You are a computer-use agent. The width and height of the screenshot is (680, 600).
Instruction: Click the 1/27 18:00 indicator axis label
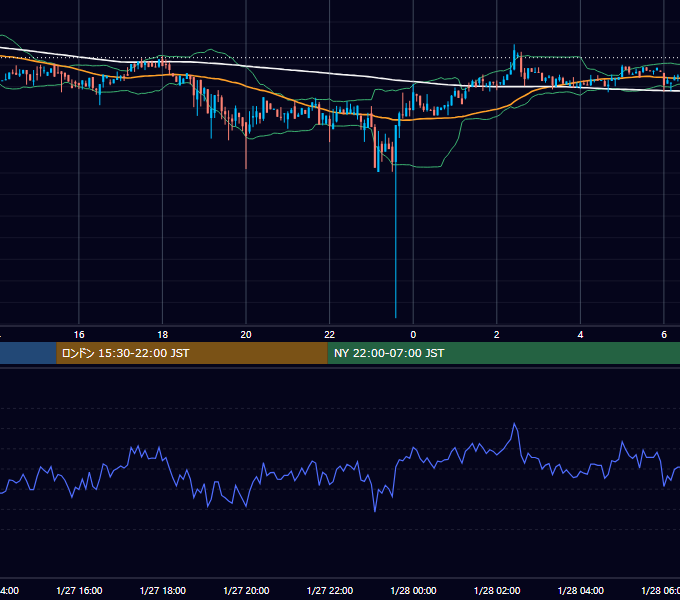[163, 590]
